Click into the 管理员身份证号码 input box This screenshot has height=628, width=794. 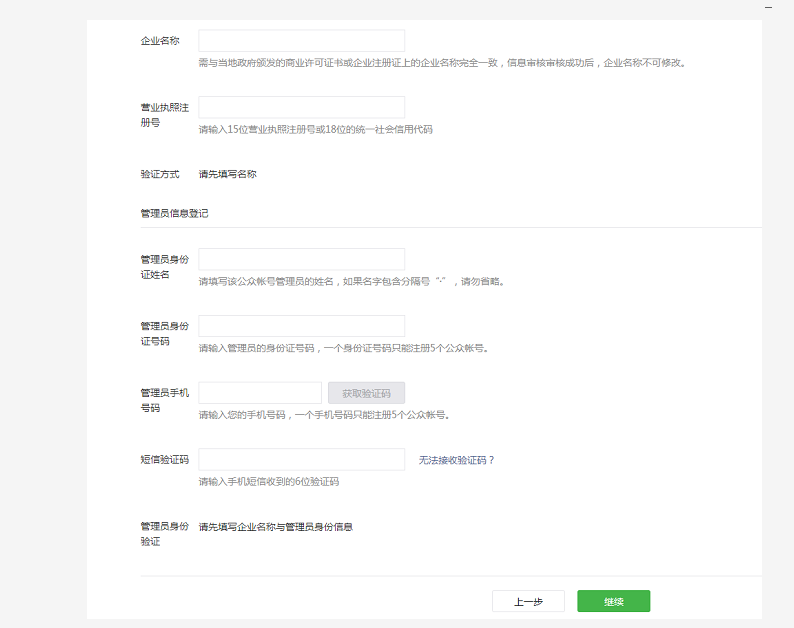click(301, 326)
